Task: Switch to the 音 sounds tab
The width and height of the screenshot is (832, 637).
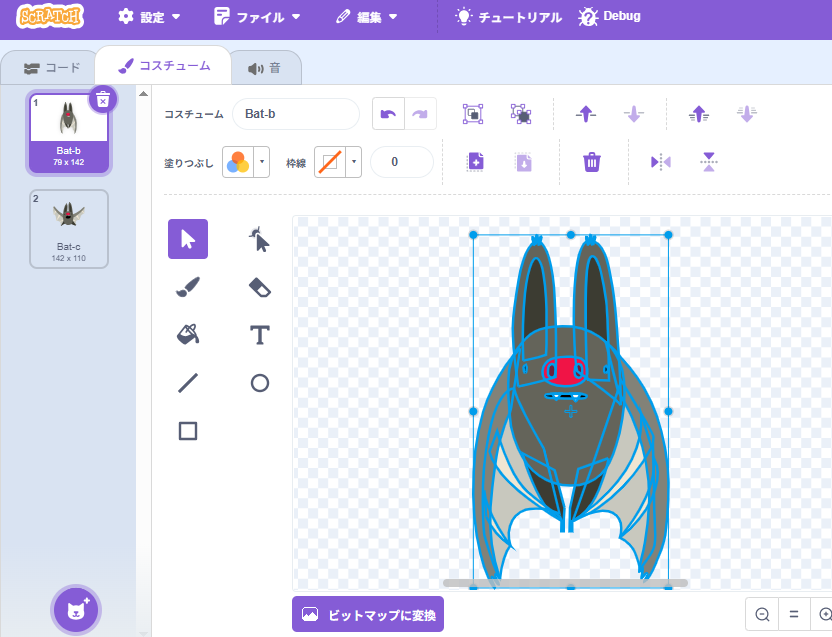Action: pos(265,68)
